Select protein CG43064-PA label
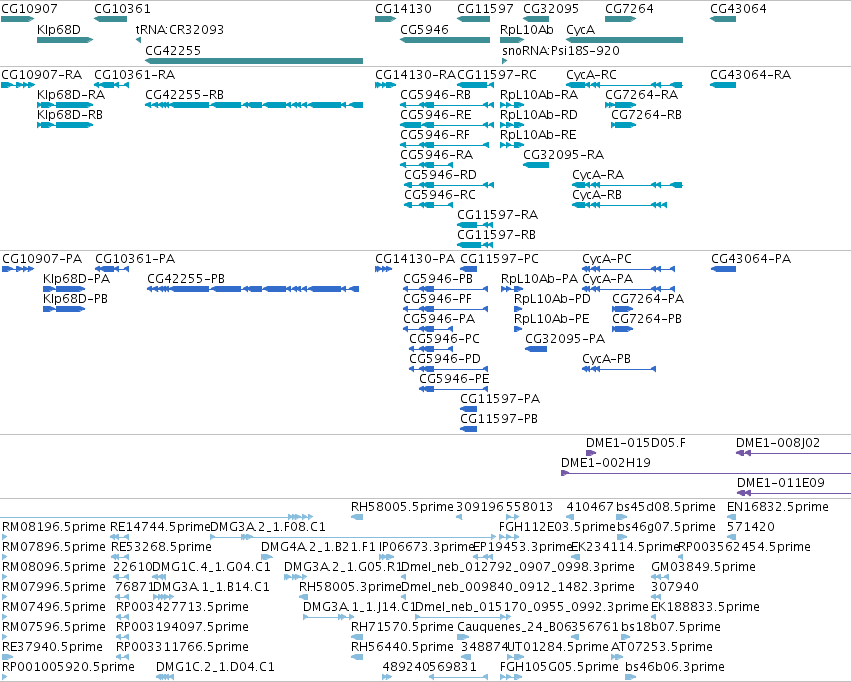 [x=751, y=258]
